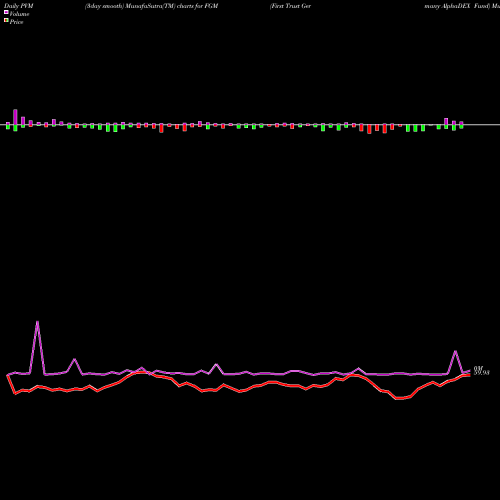
Task: Click the Volume legend color swatch
Action: [x=6, y=13]
